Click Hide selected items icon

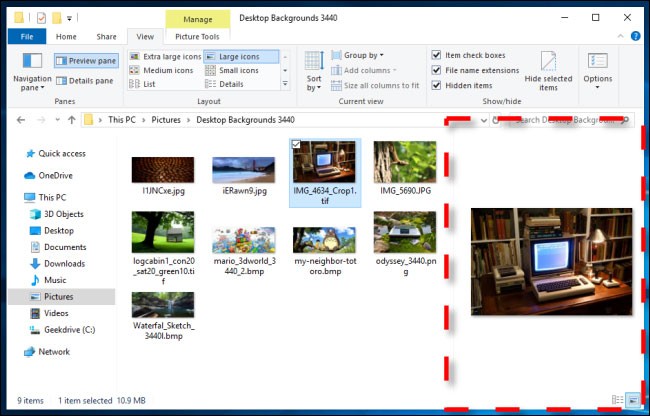coord(548,70)
